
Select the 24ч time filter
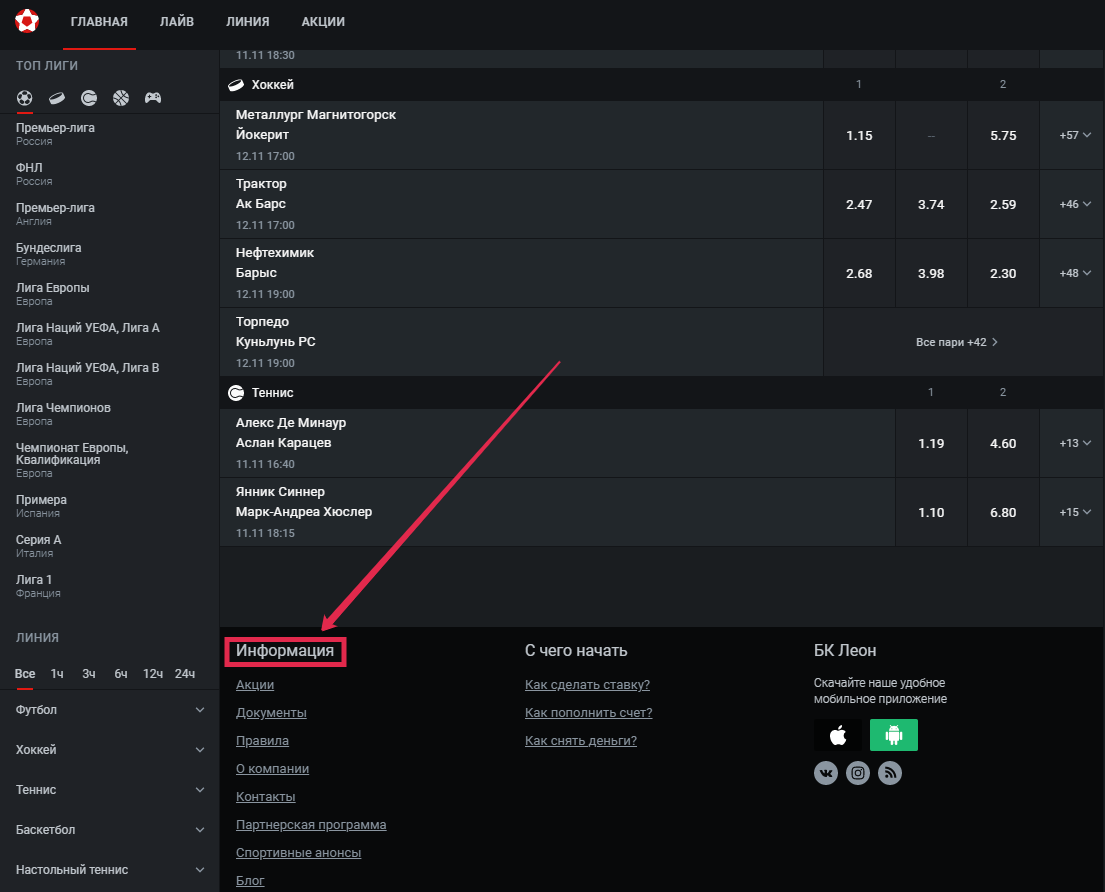[x=184, y=674]
